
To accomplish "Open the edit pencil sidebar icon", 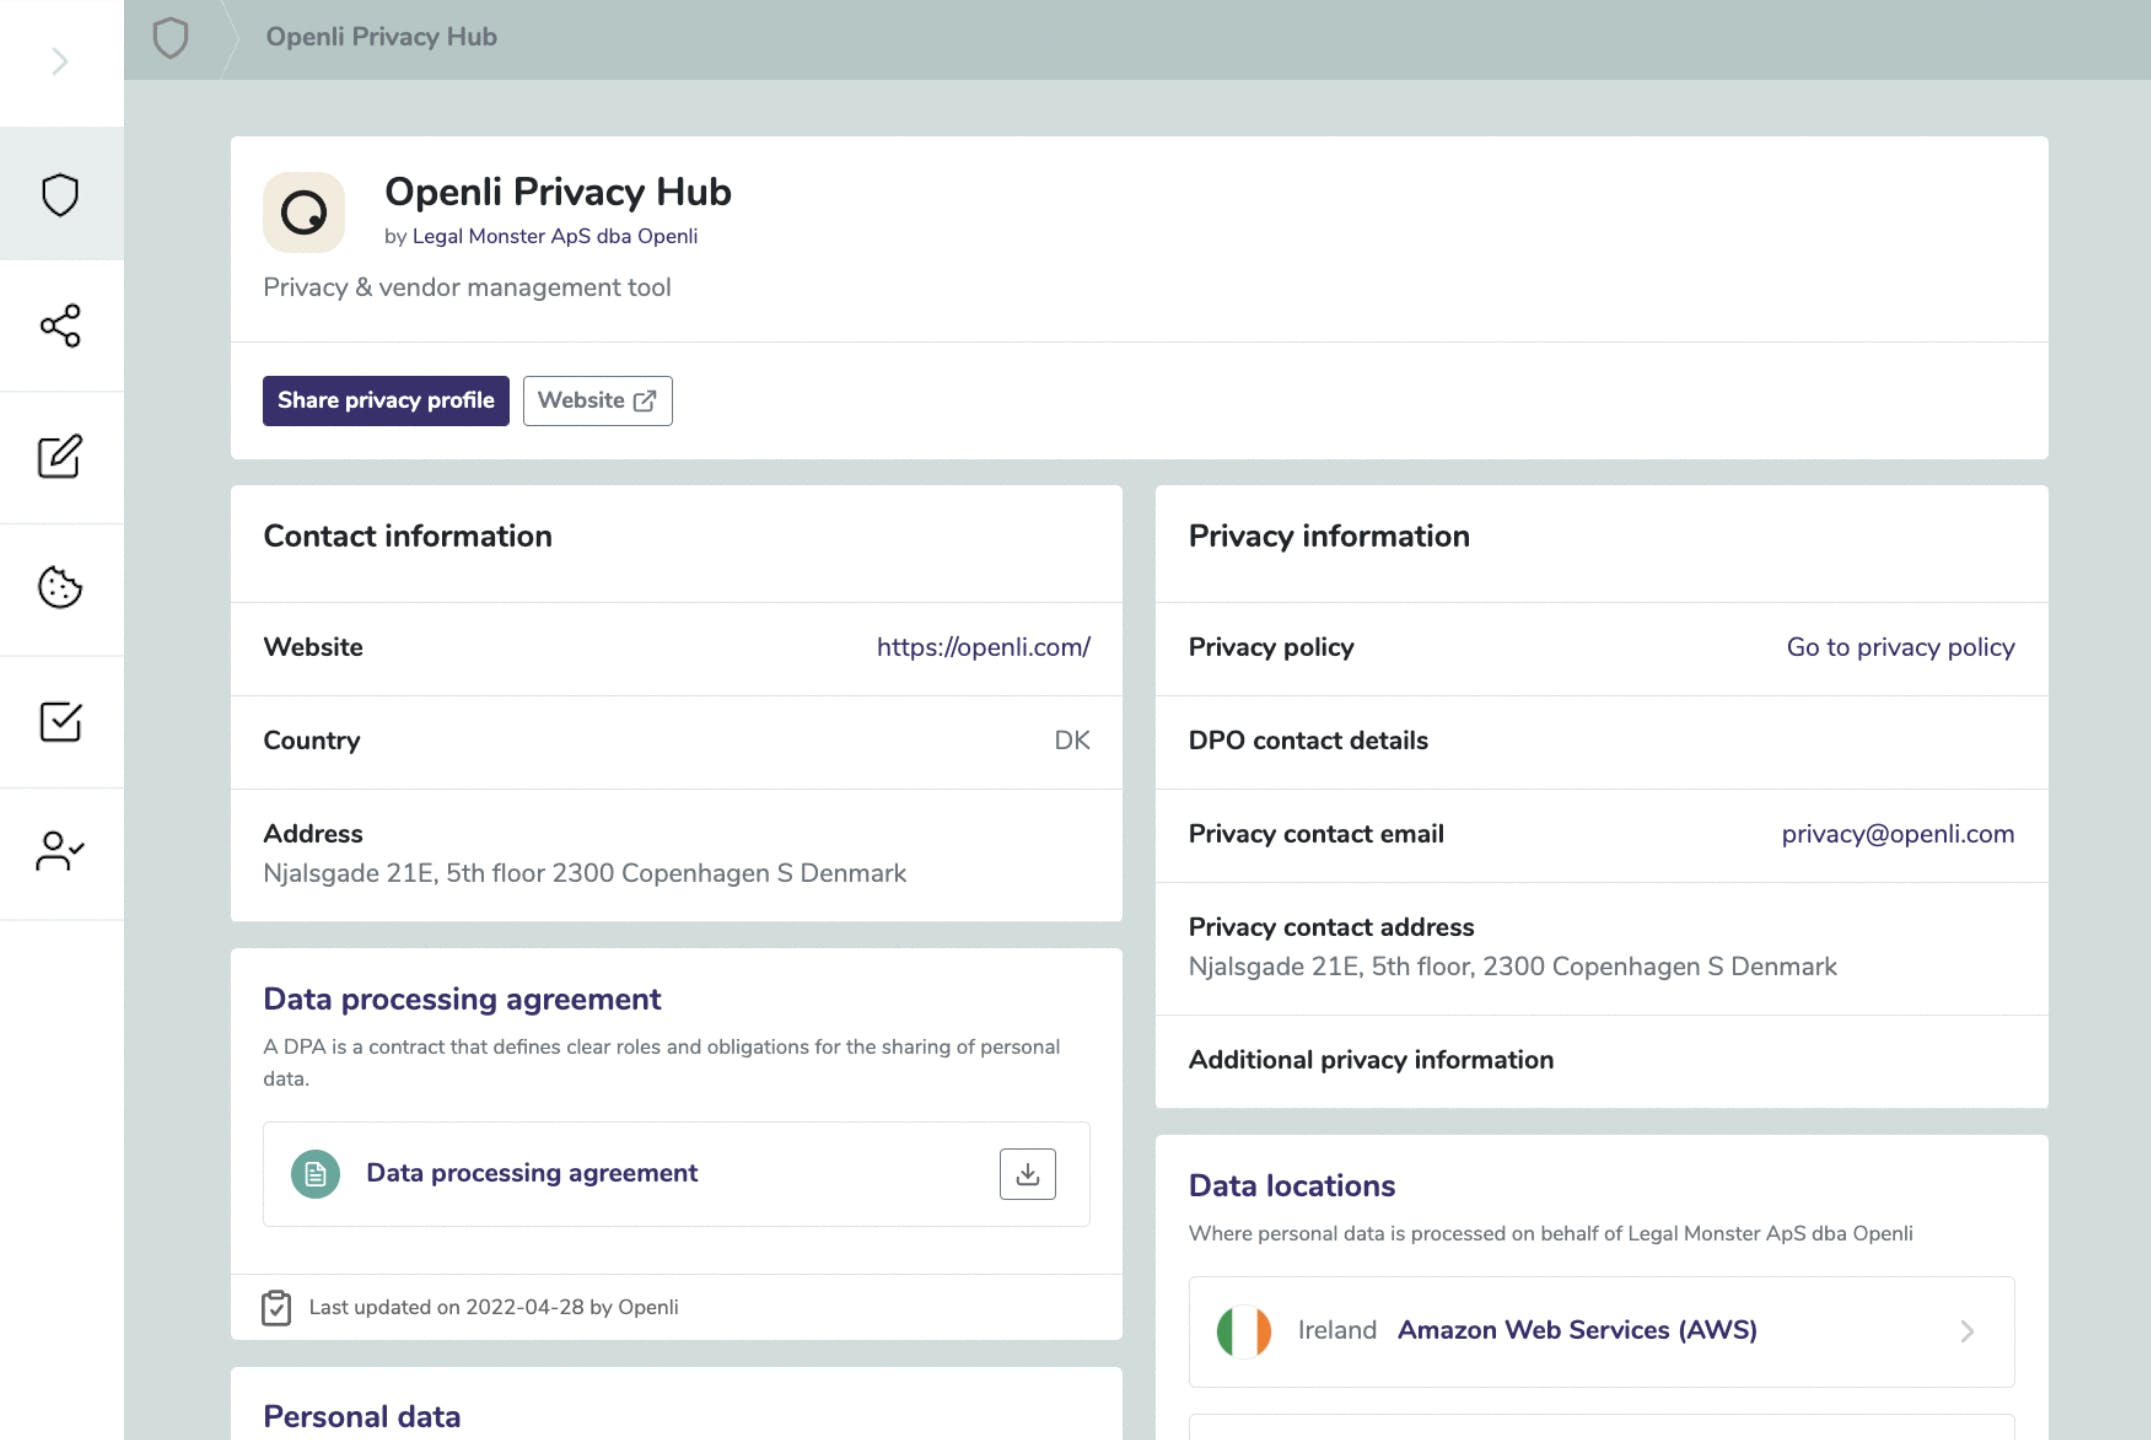I will 60,457.
